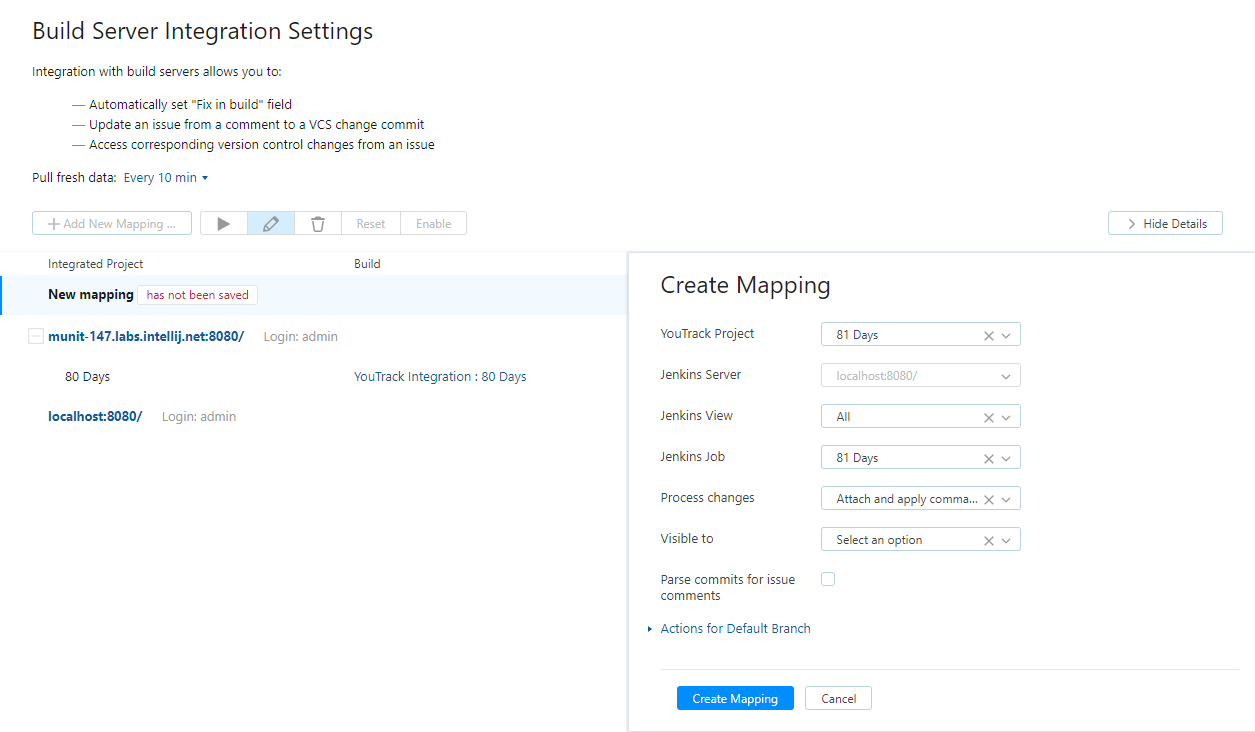Select the localhost:8080/ server entry

click(x=95, y=417)
